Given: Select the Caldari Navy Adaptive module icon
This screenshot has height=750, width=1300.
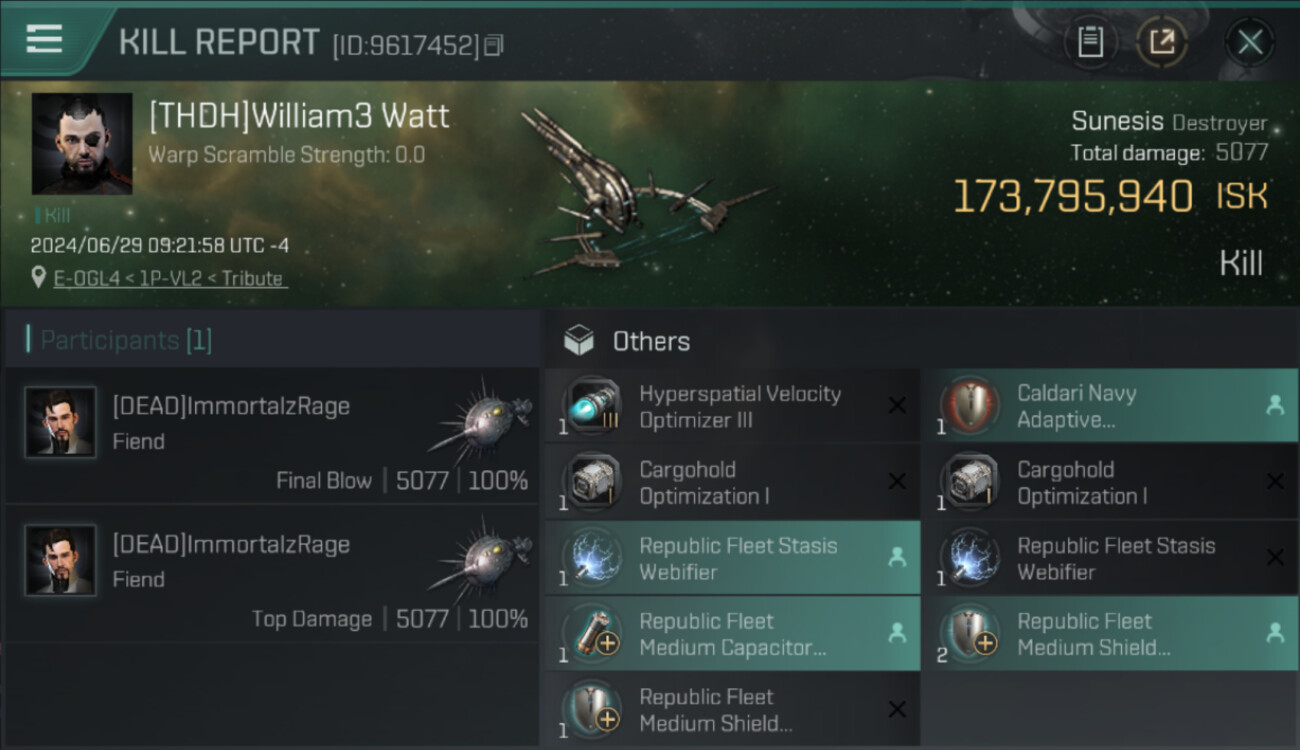Looking at the screenshot, I should 970,406.
